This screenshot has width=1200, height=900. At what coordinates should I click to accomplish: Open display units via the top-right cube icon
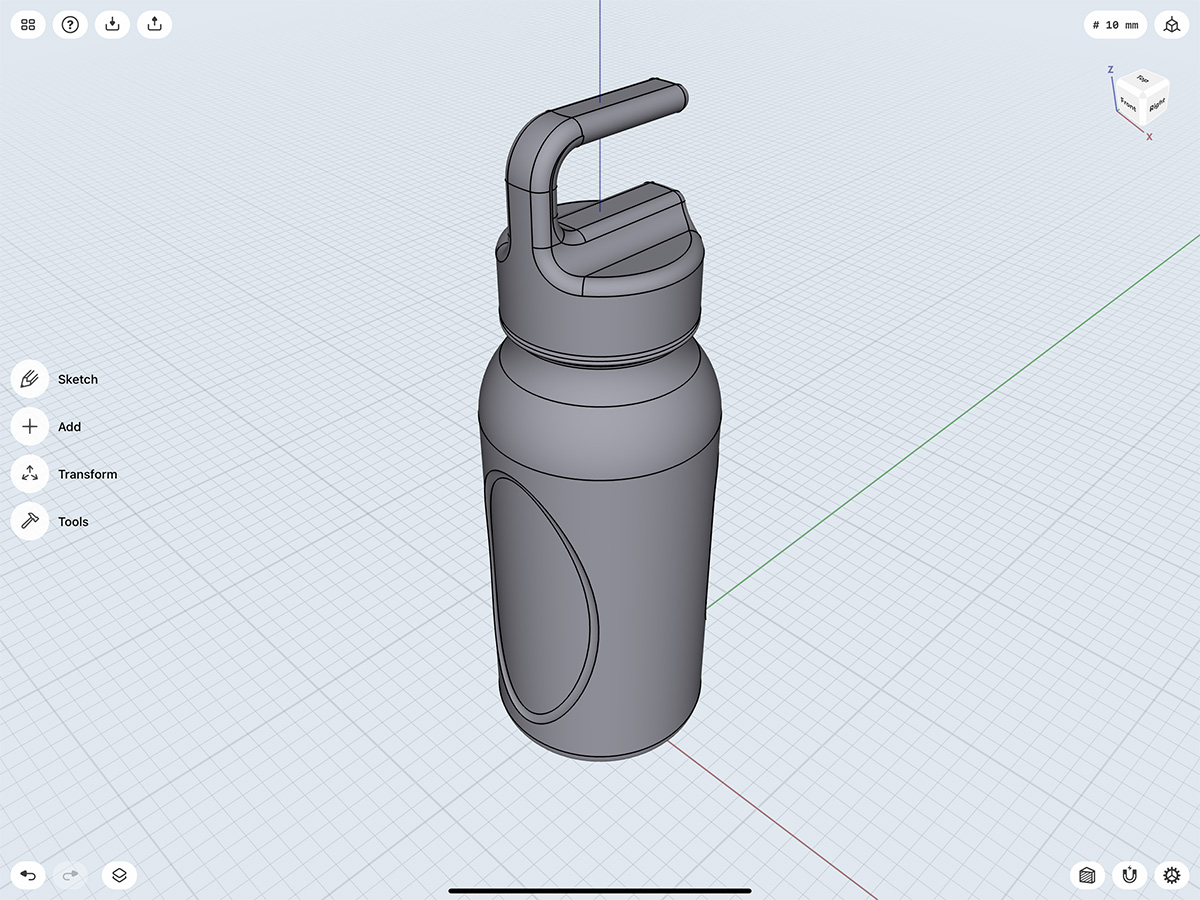(x=1171, y=24)
